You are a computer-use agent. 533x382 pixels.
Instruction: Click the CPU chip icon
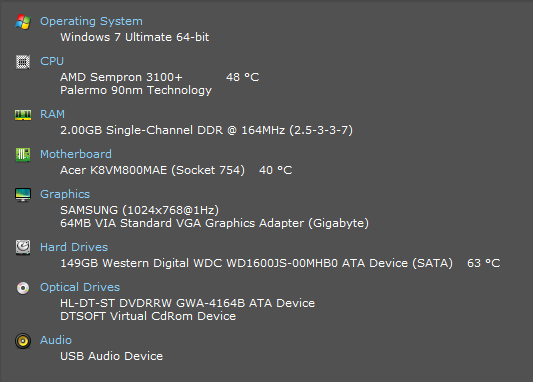(23, 62)
